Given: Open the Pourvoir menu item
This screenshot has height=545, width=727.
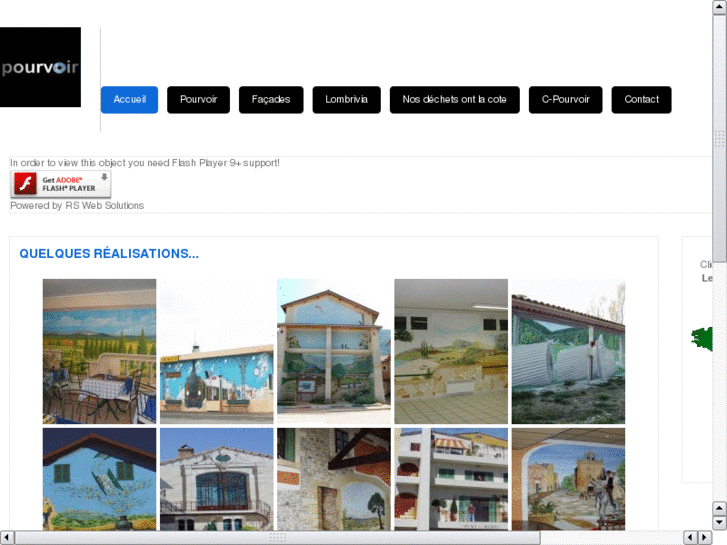Looking at the screenshot, I should pyautogui.click(x=198, y=100).
